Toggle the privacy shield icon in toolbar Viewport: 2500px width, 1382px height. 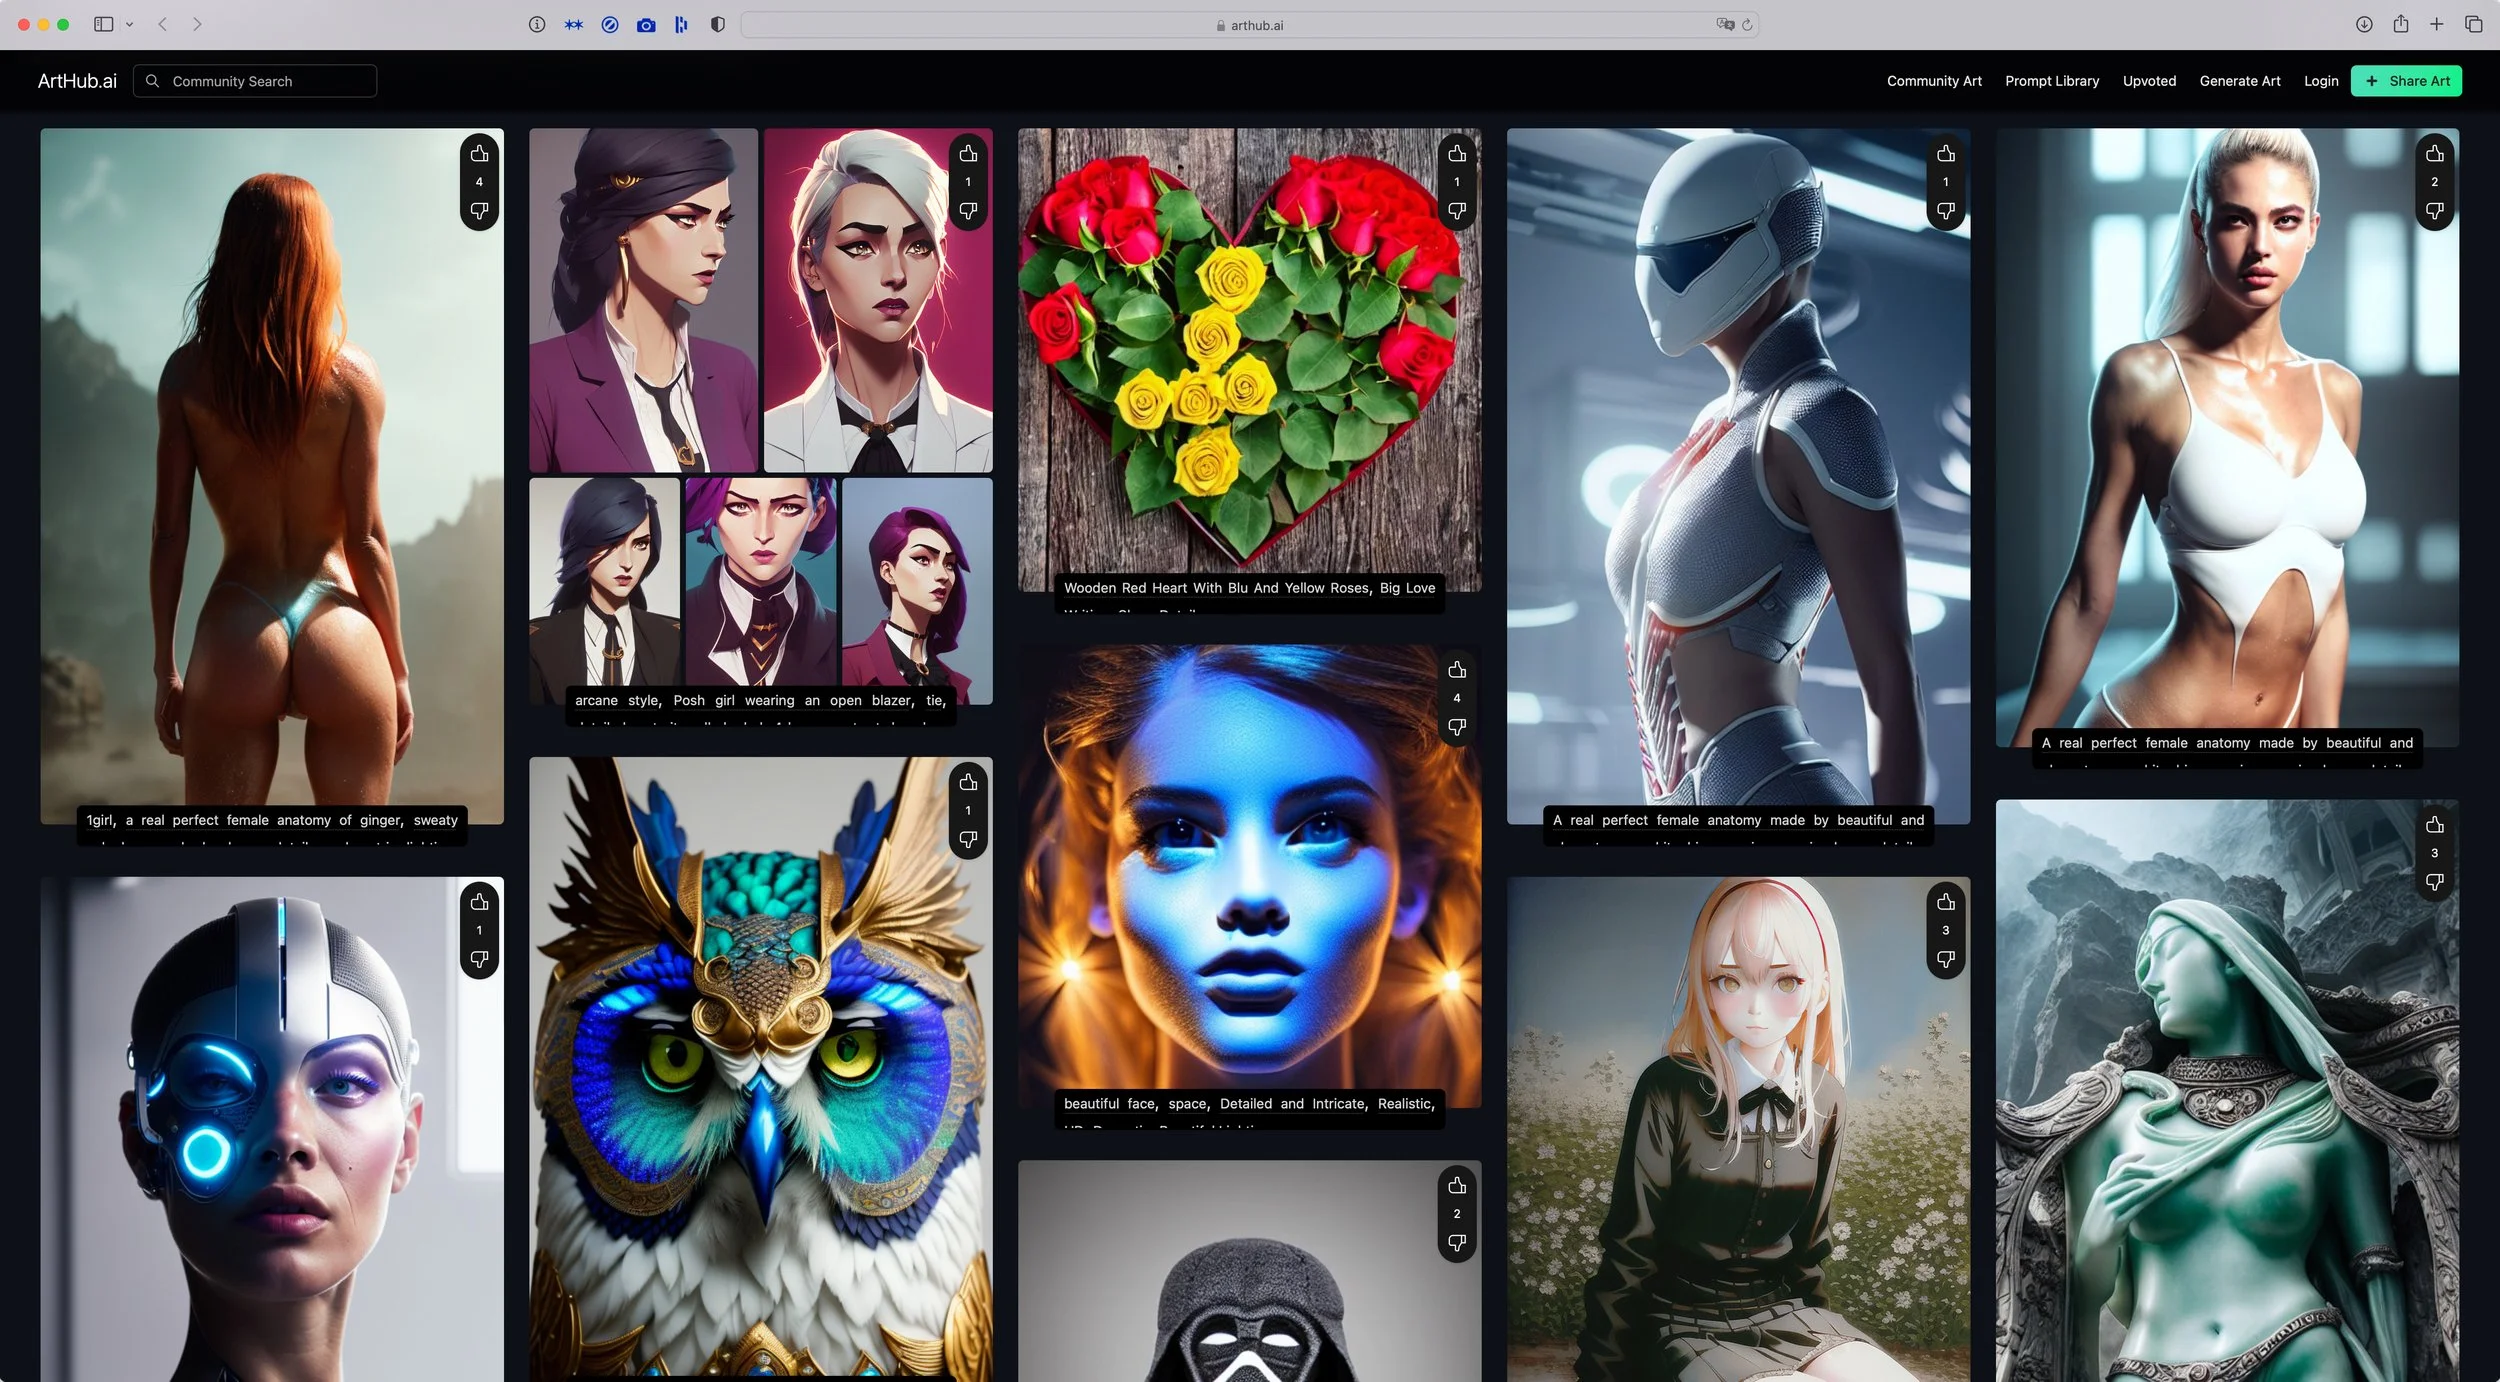coord(717,25)
